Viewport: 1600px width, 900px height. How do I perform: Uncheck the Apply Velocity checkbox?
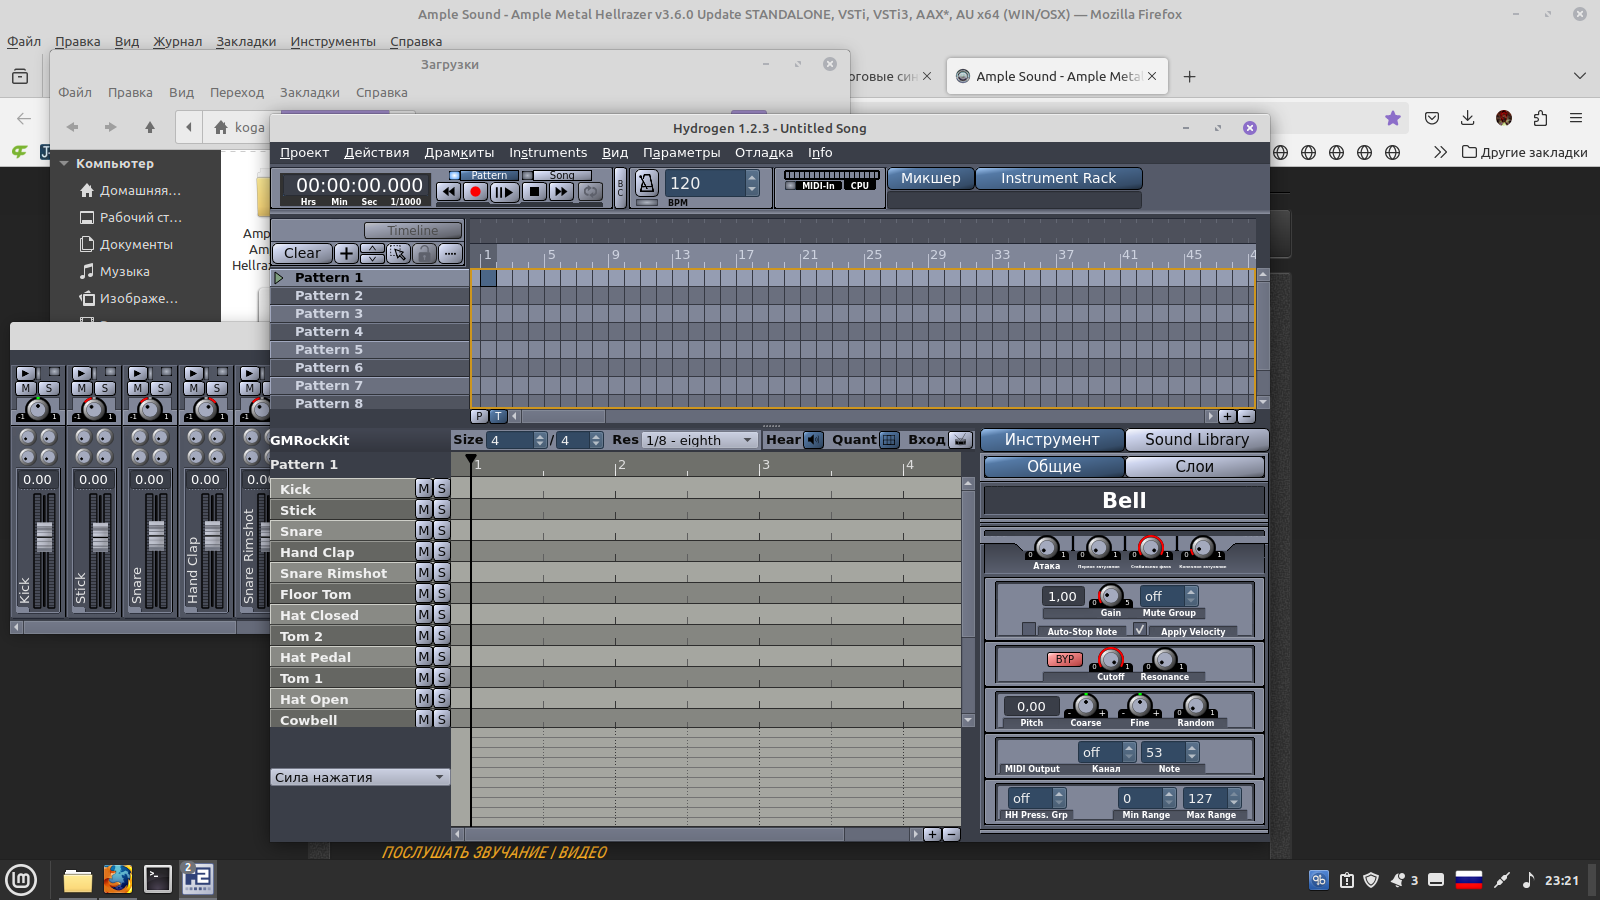tap(1140, 629)
